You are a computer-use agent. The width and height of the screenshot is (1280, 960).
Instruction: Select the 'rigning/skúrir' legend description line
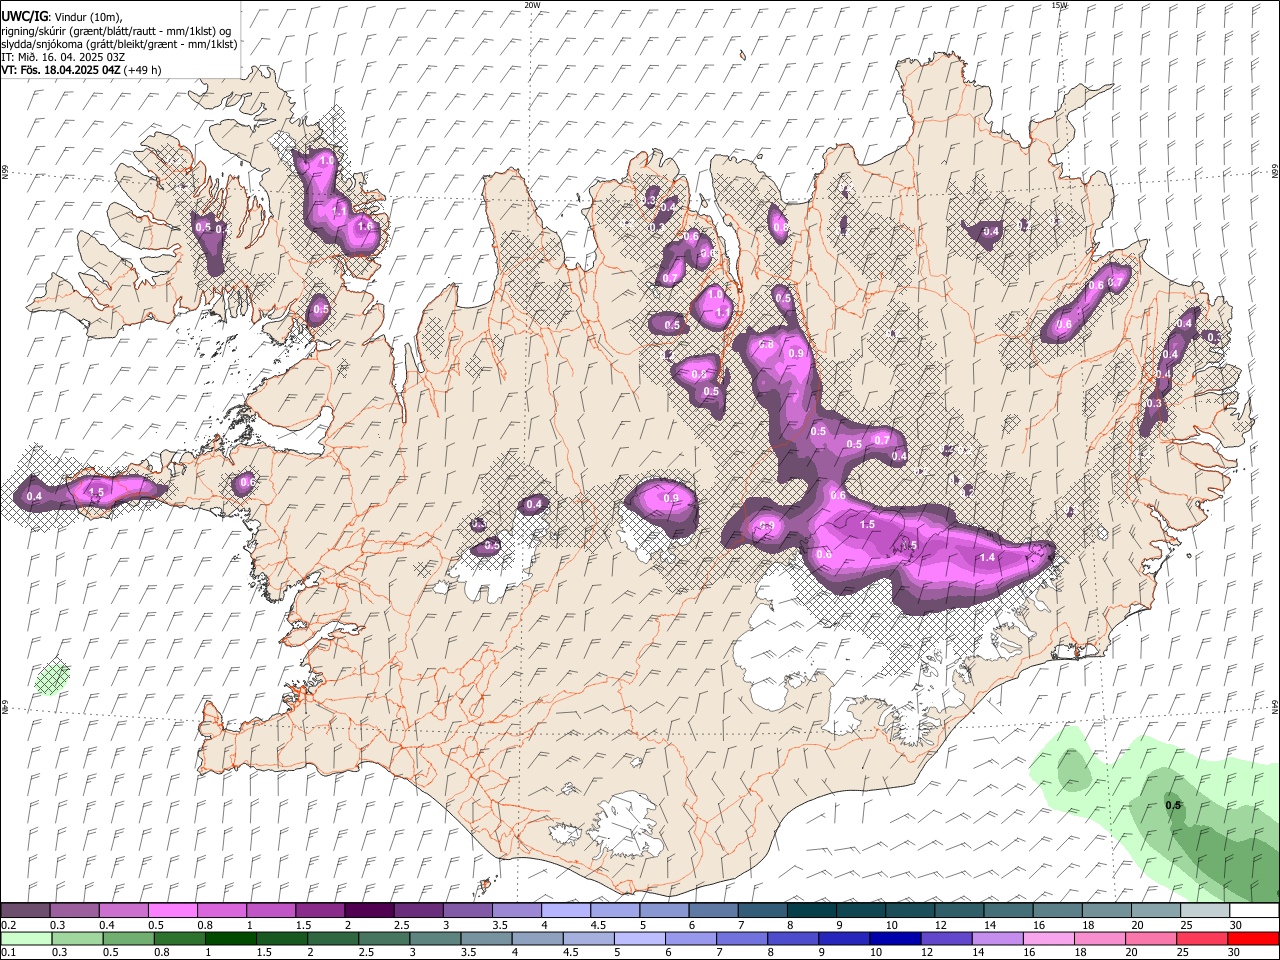(116, 30)
